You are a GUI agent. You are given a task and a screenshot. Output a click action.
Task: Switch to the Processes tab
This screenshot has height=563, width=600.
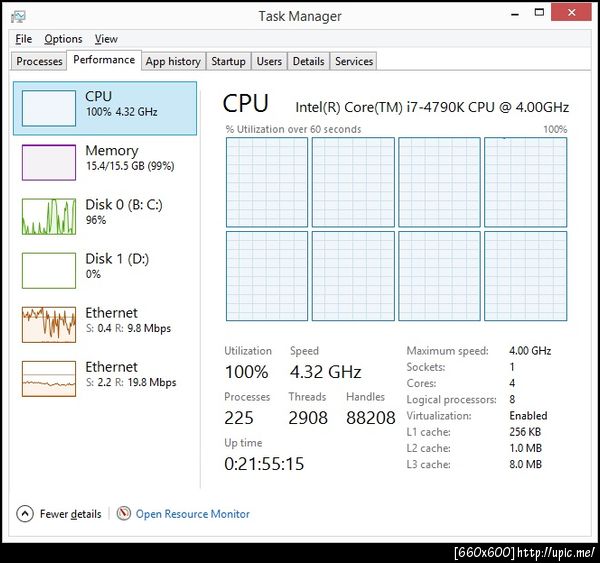click(x=39, y=61)
